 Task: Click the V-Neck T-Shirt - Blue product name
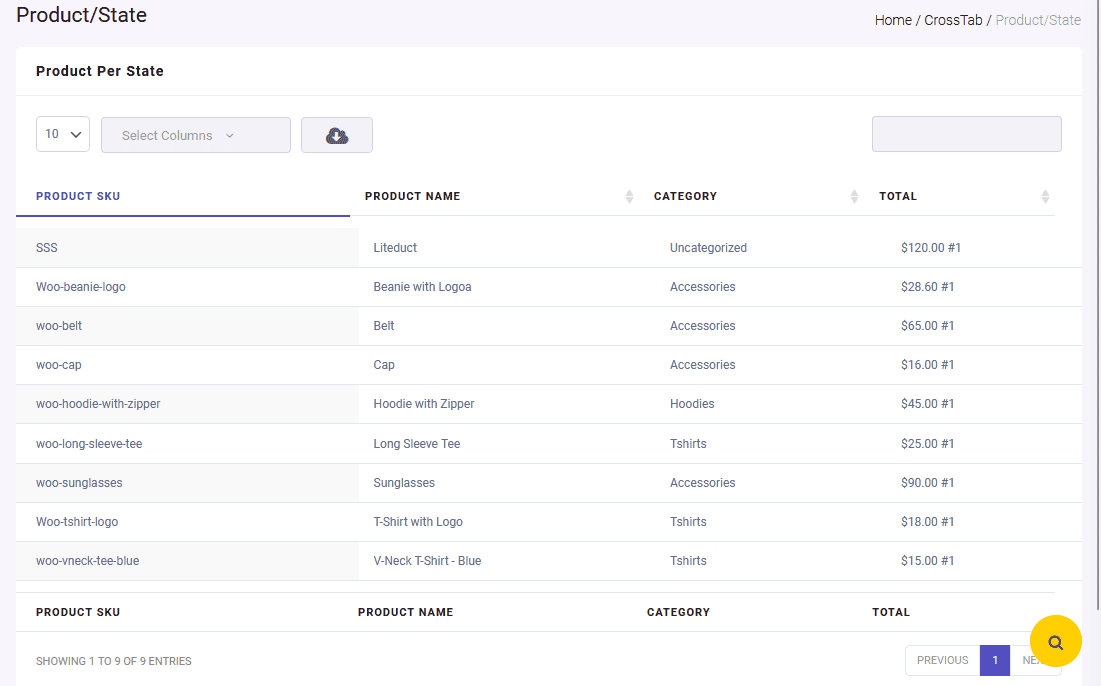(x=427, y=561)
